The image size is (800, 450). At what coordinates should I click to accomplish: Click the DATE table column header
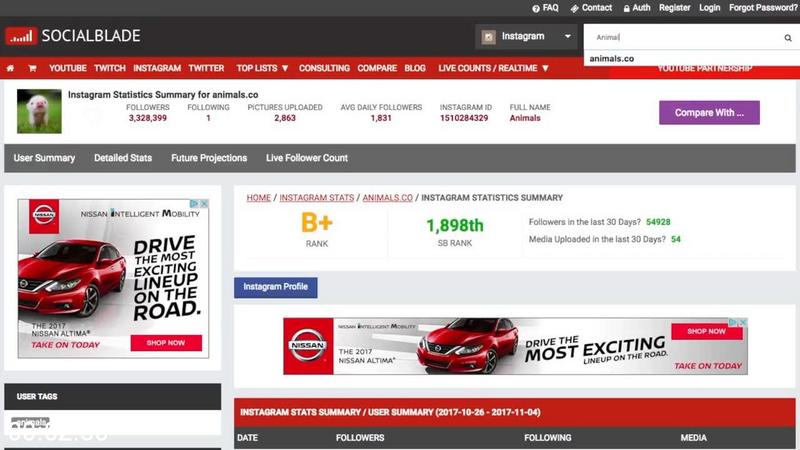(247, 438)
